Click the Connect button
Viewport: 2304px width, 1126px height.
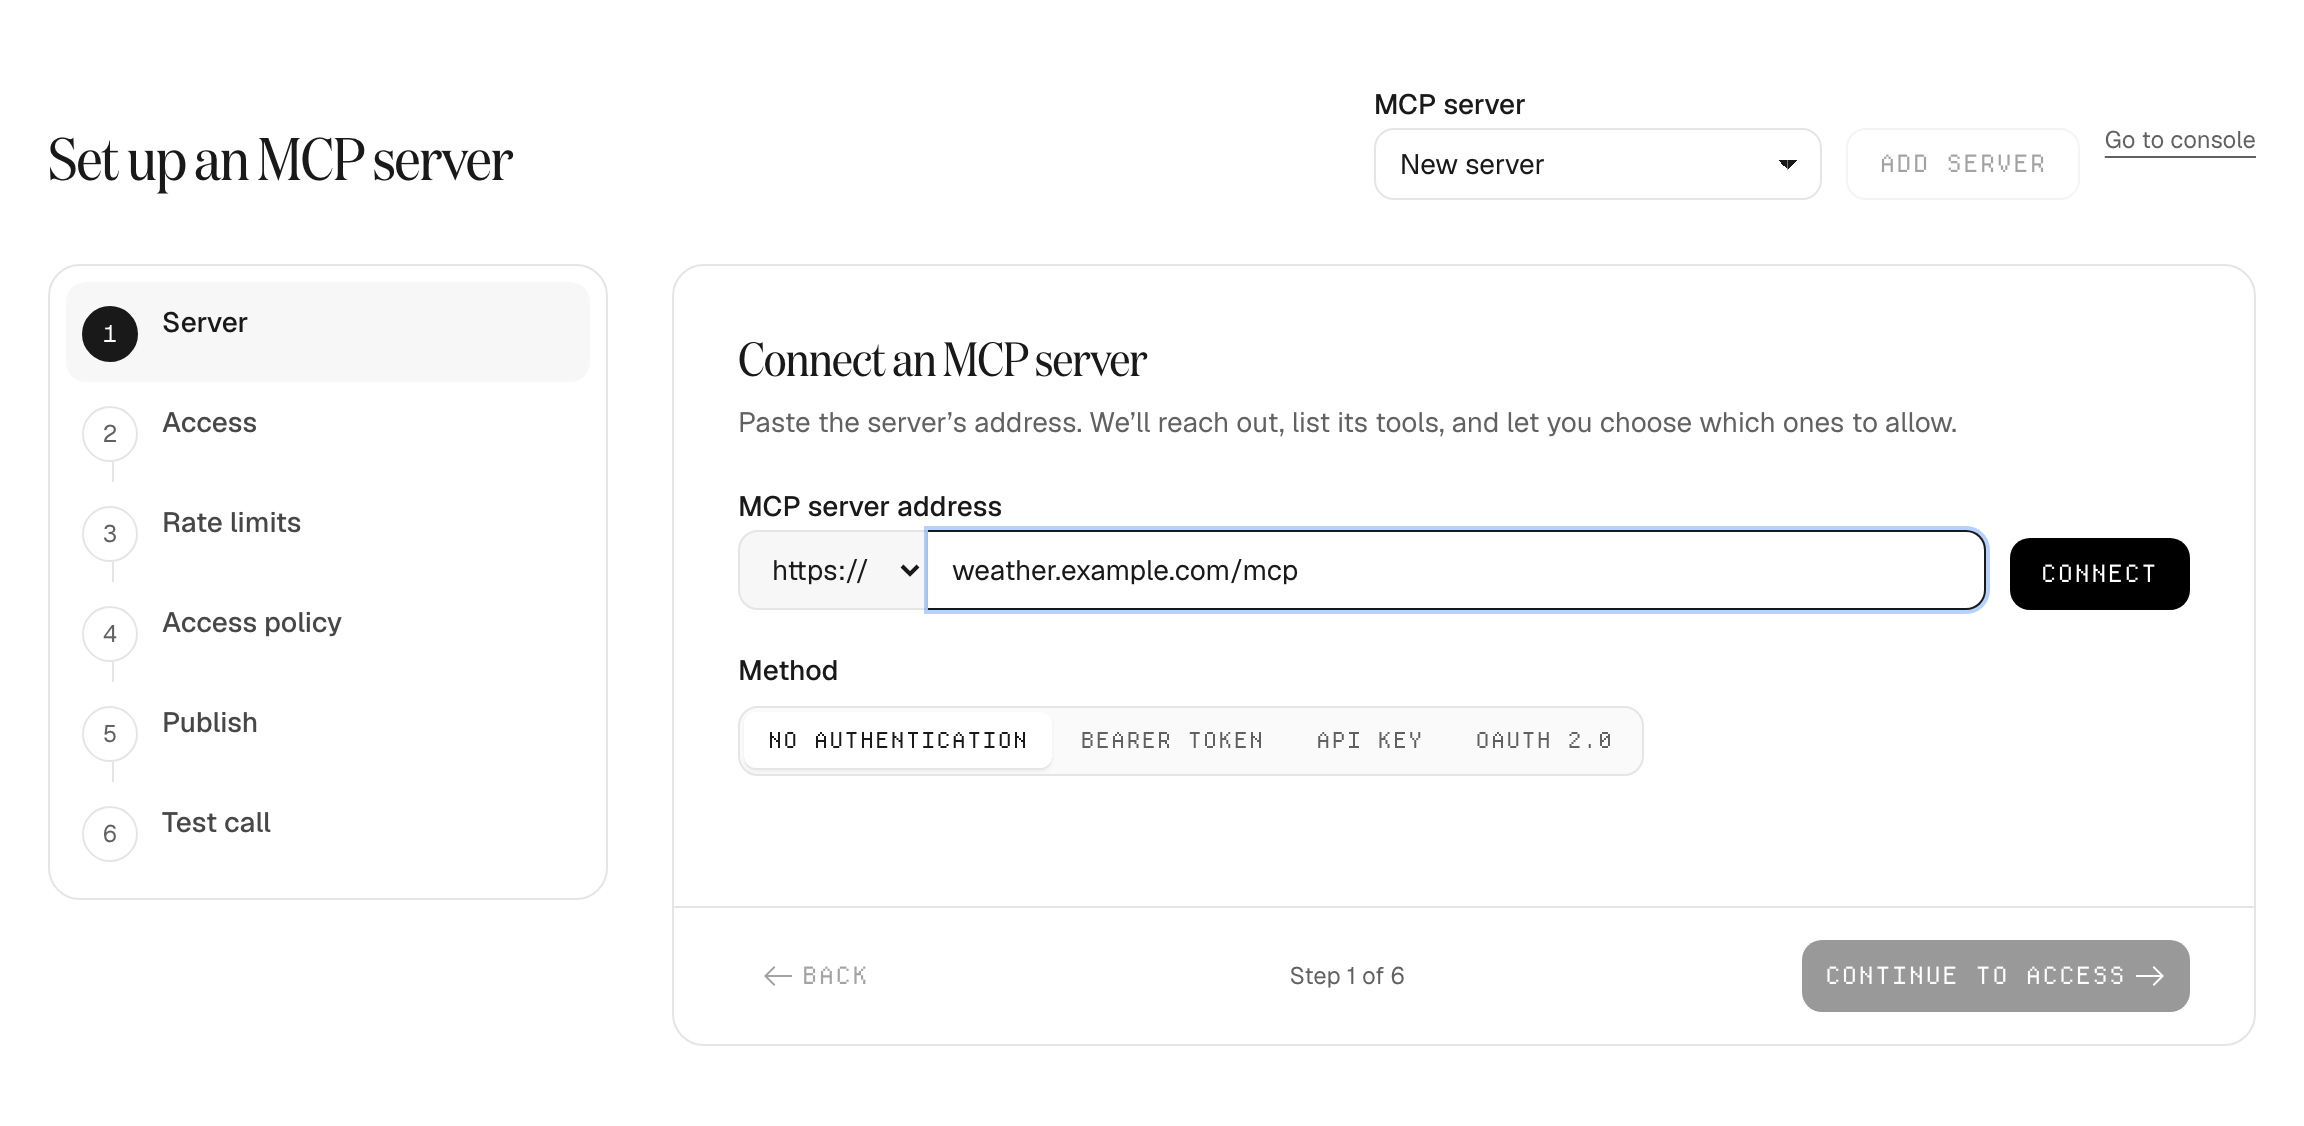[x=2099, y=574]
